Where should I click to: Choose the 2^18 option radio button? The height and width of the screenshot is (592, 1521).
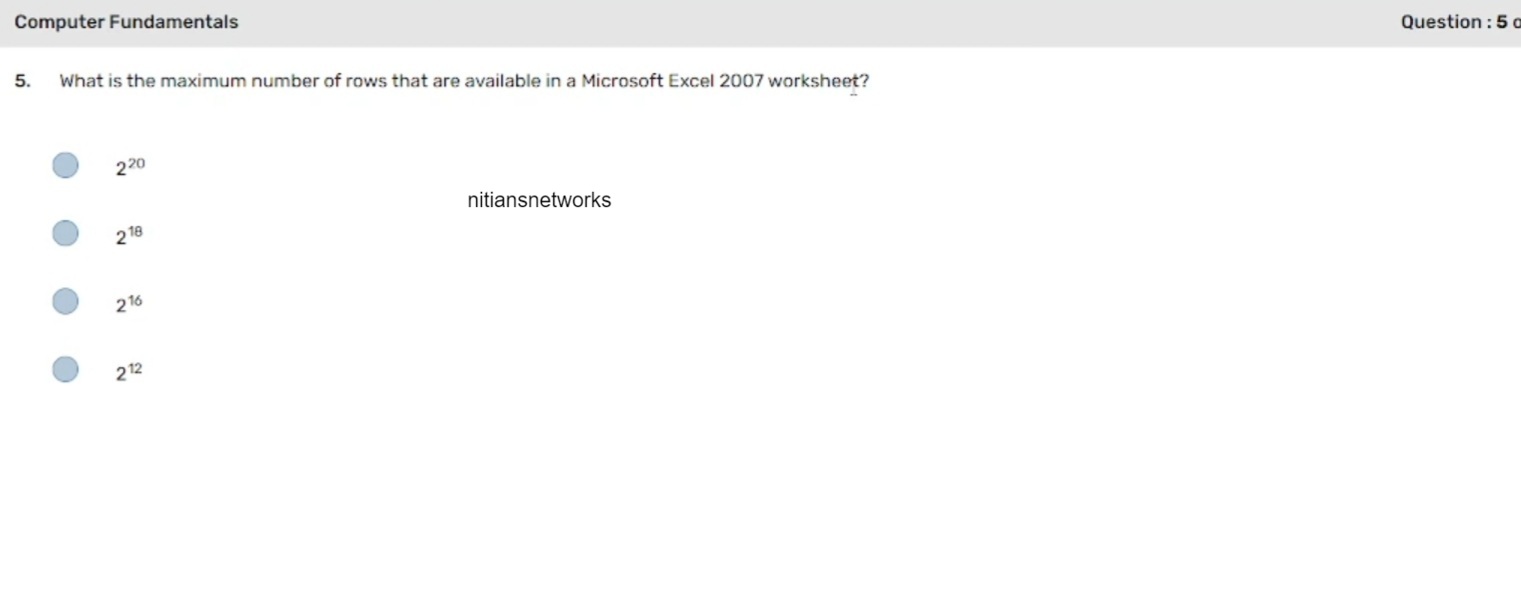click(x=65, y=233)
